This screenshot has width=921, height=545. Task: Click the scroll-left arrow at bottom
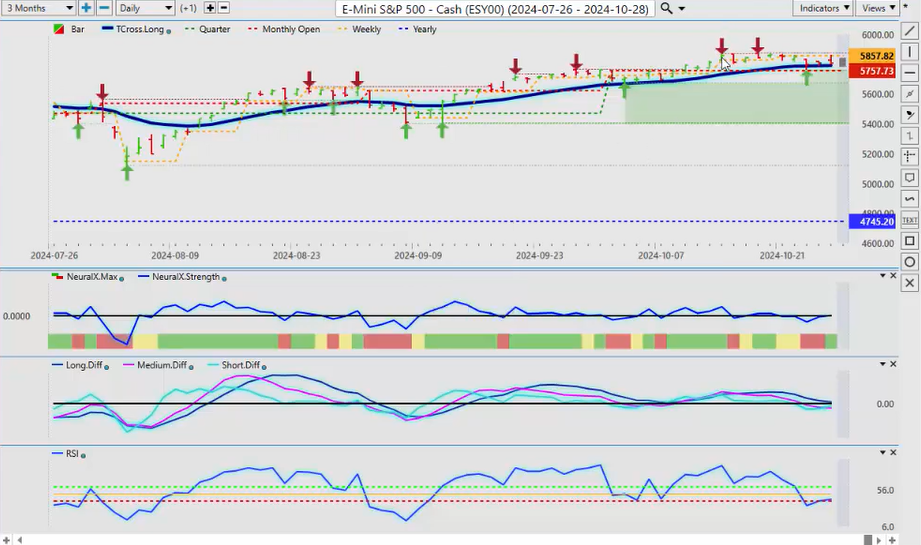20,540
